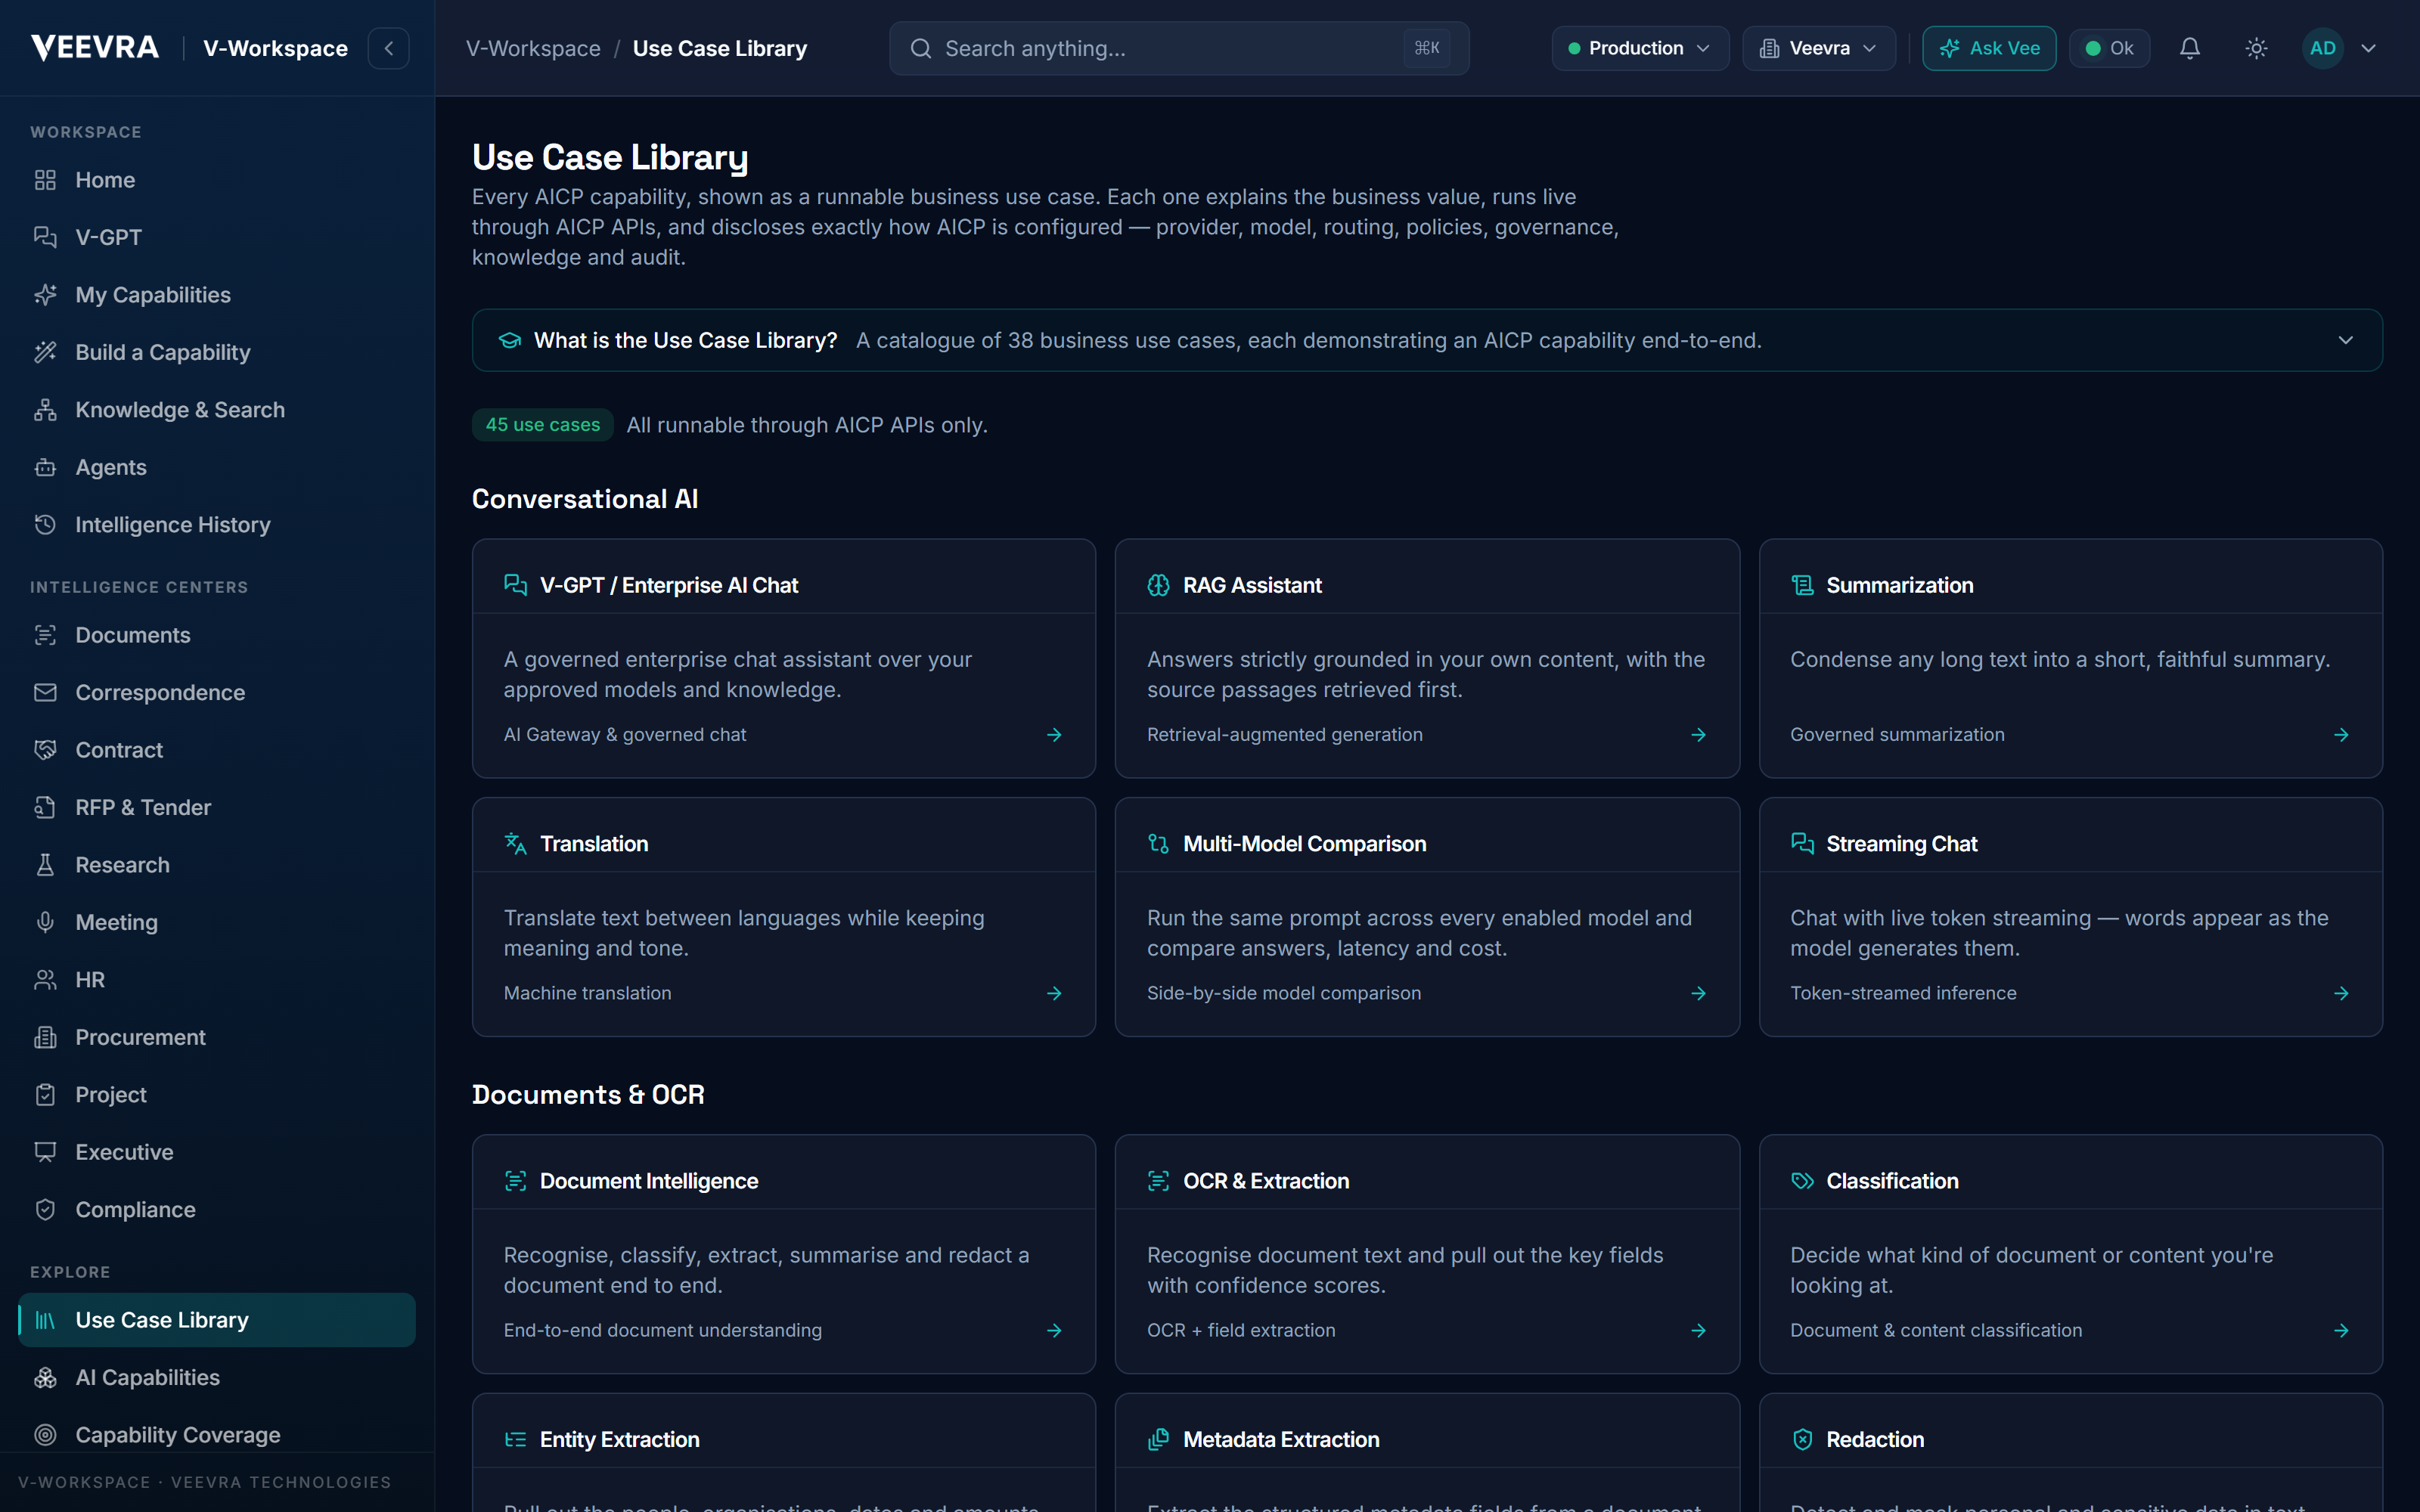Open My Capabilities in the sidebar
Viewport: 2420px width, 1512px height.
pos(216,295)
